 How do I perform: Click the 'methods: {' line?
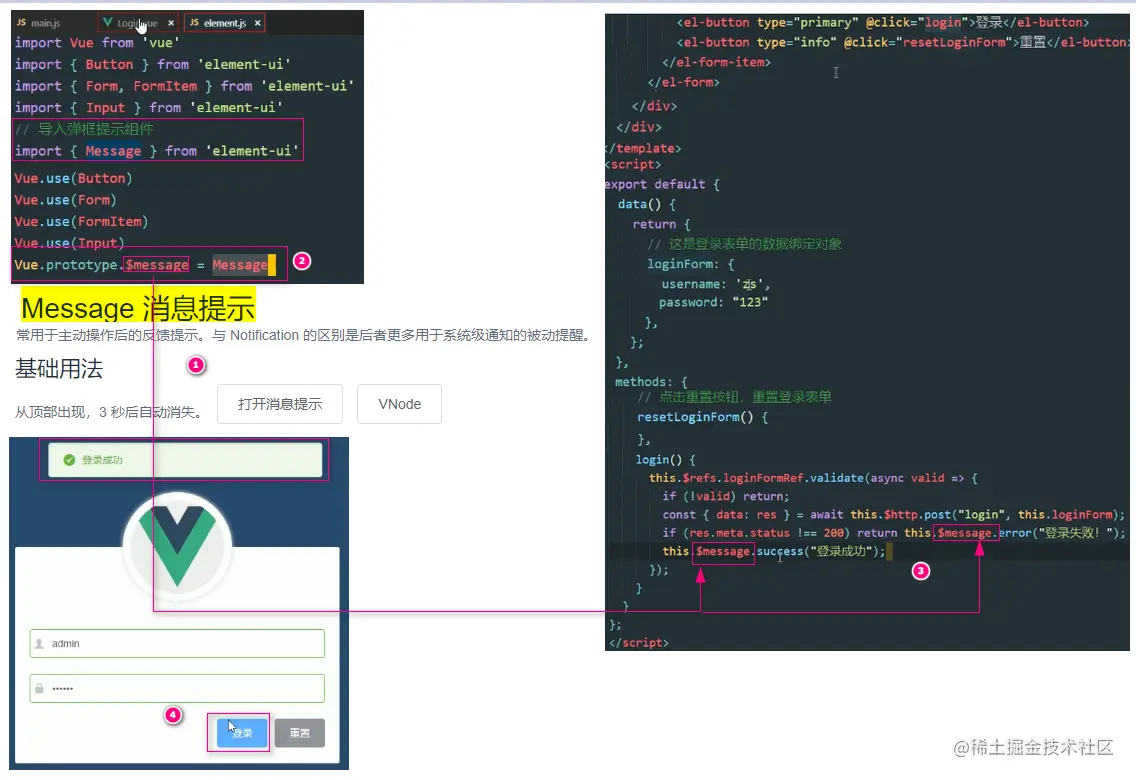tap(651, 382)
